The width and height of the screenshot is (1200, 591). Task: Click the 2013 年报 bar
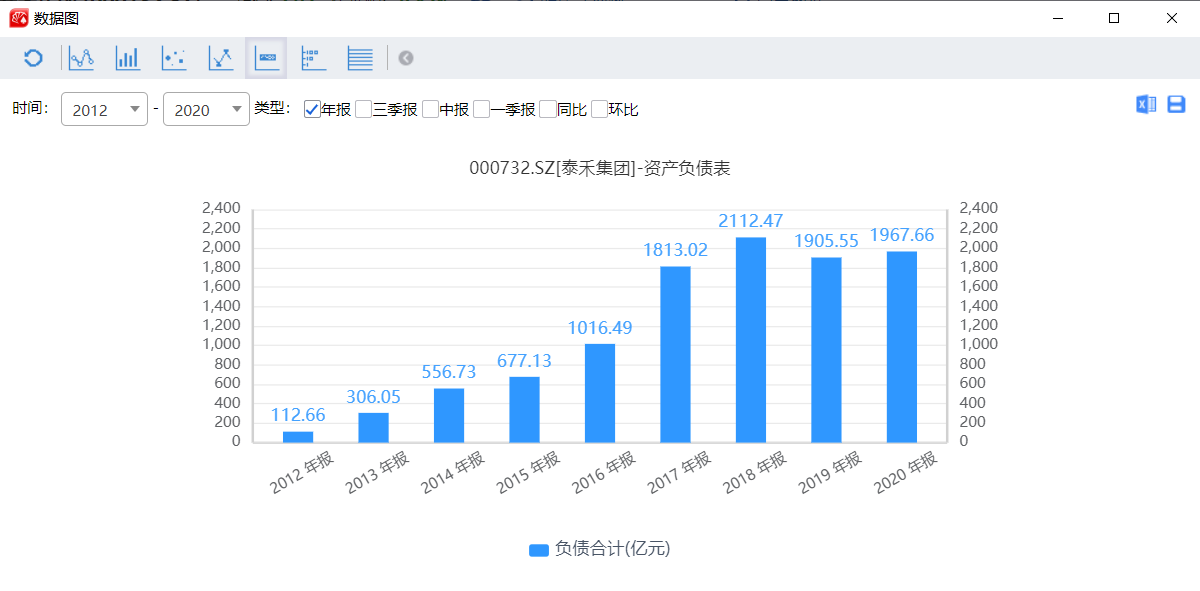point(373,427)
